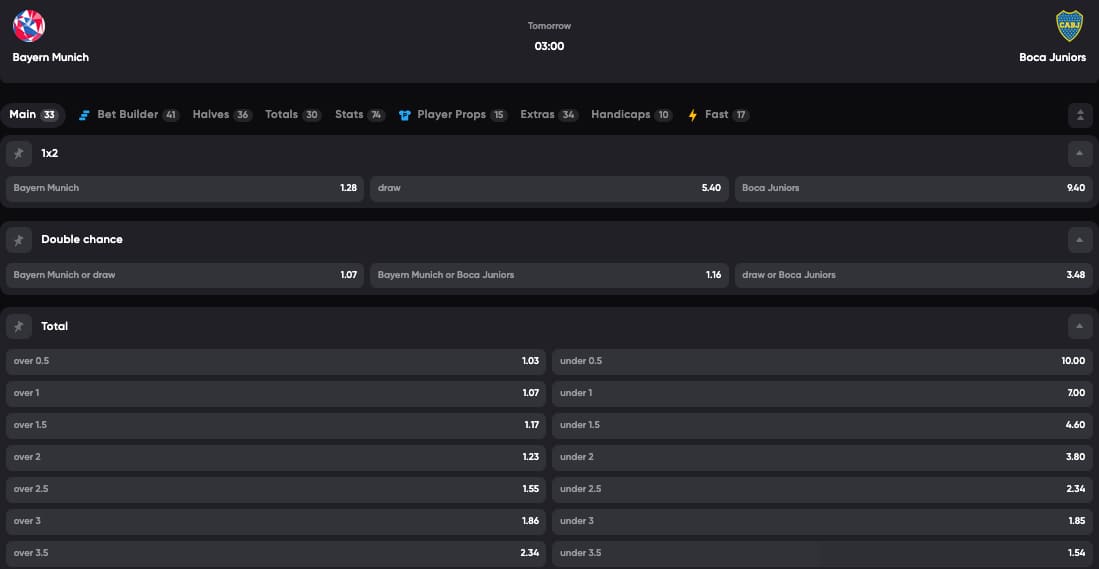Pick under 3.5 at 1.54
This screenshot has width=1099, height=569.
(x=823, y=554)
